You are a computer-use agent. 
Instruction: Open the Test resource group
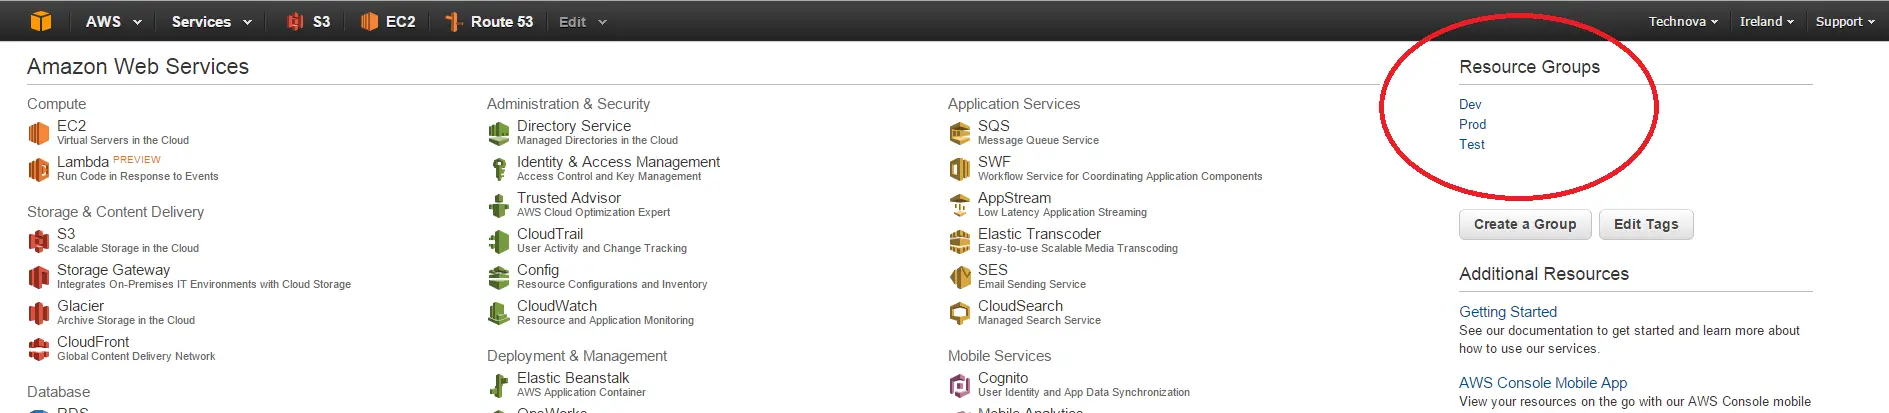[1471, 144]
